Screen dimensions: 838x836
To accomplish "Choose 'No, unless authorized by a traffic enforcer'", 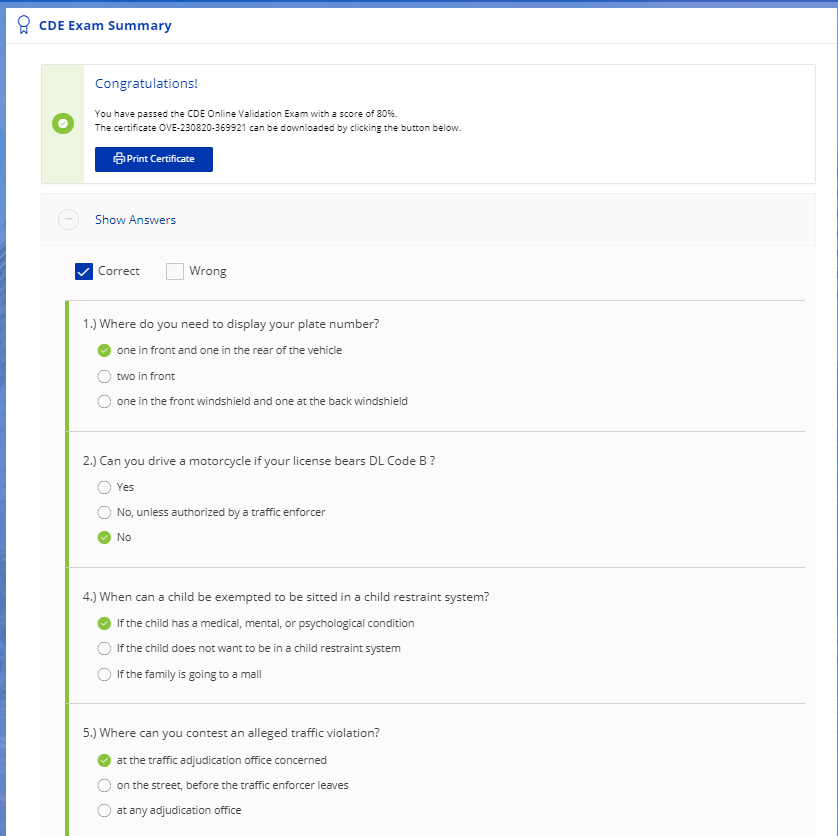I will tap(104, 512).
